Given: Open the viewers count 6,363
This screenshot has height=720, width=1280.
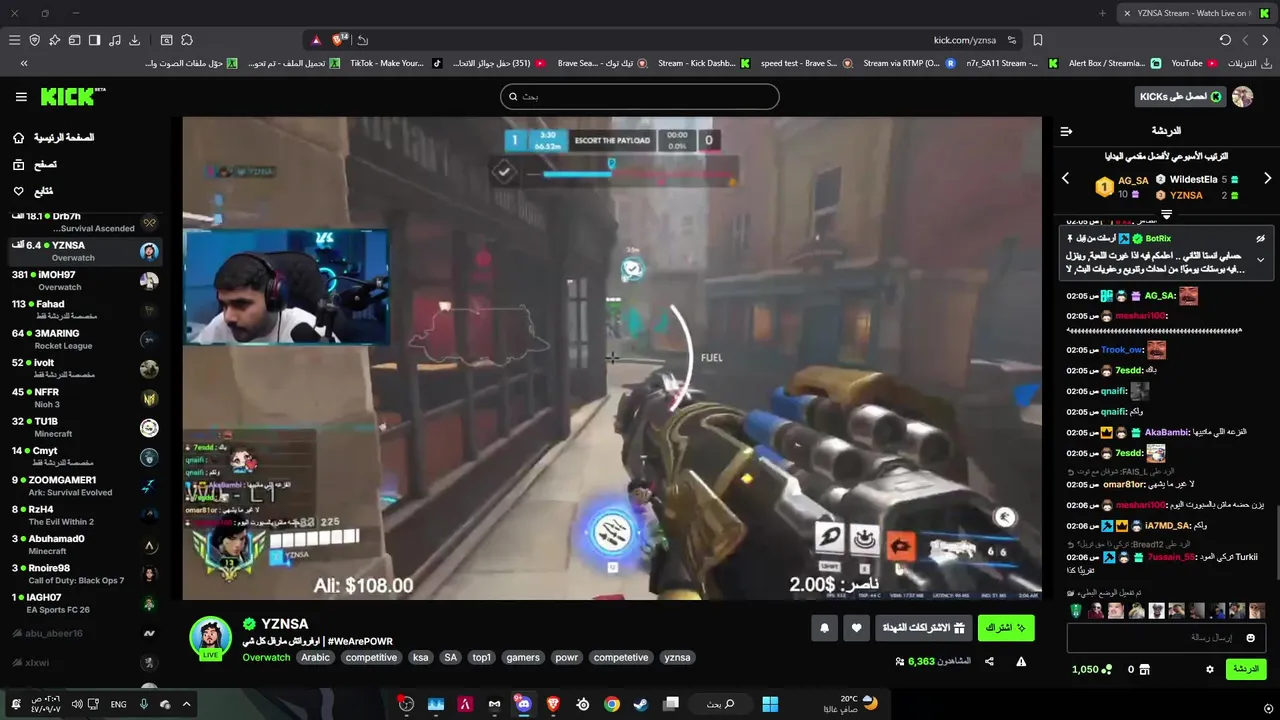Looking at the screenshot, I should (x=933, y=661).
